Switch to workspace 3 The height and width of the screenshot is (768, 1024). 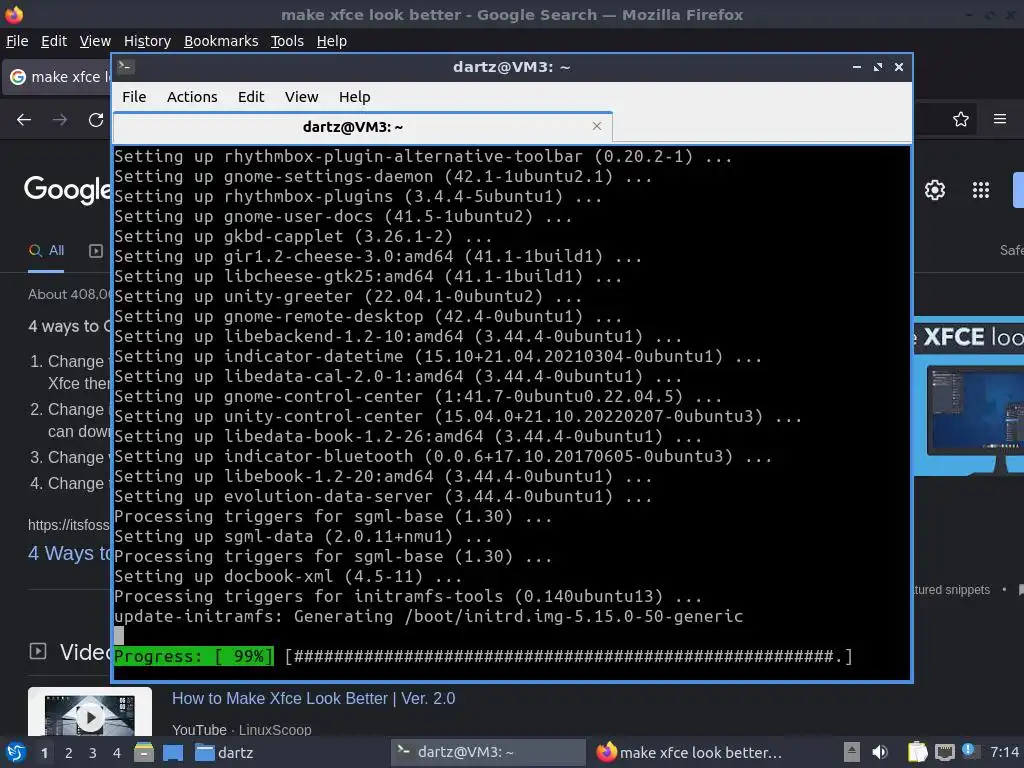point(93,753)
